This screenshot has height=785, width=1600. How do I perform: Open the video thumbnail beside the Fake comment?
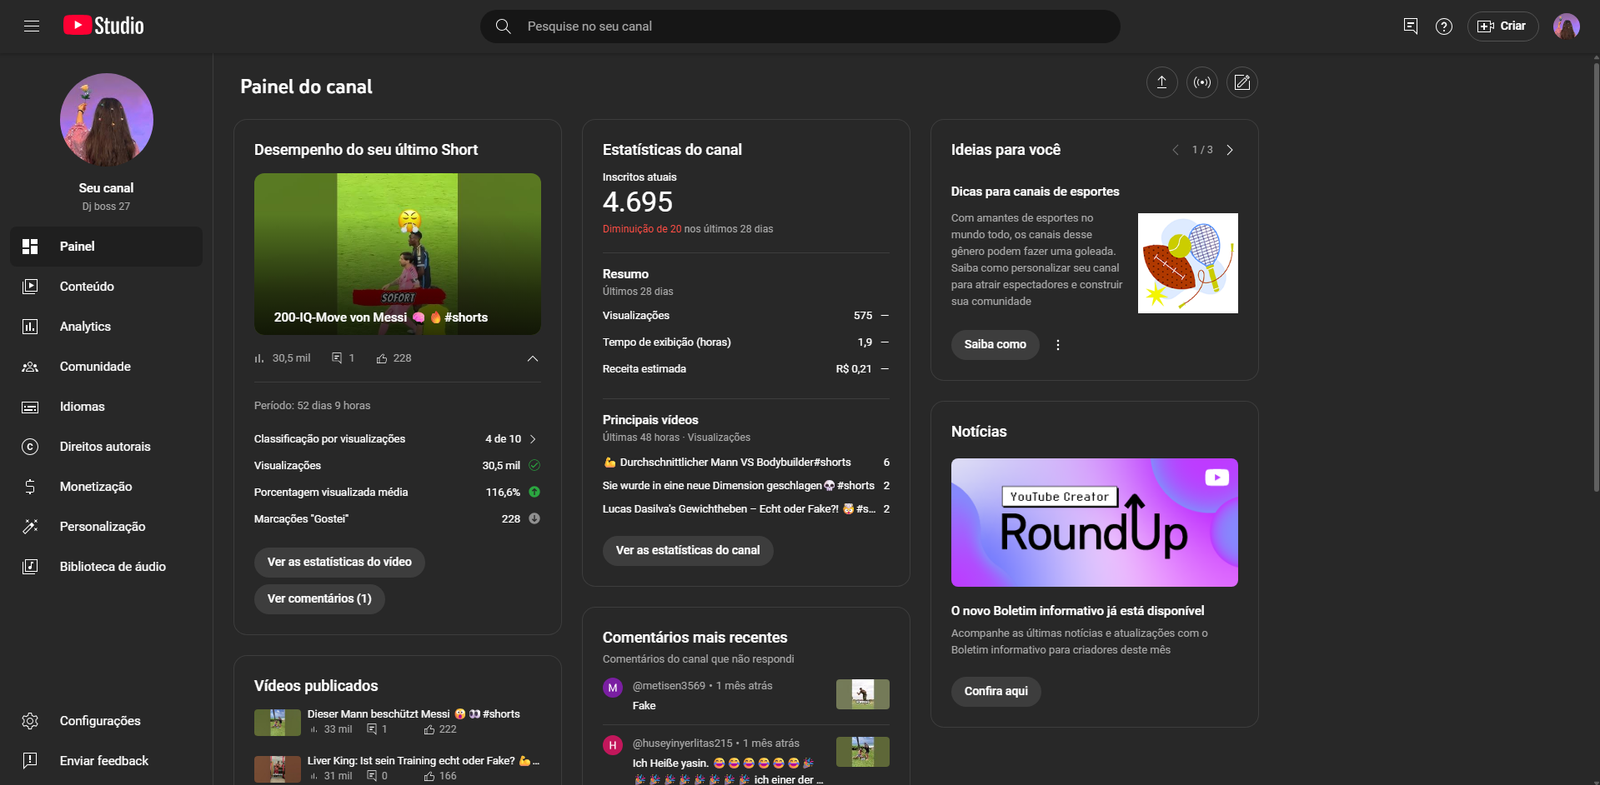coord(863,694)
